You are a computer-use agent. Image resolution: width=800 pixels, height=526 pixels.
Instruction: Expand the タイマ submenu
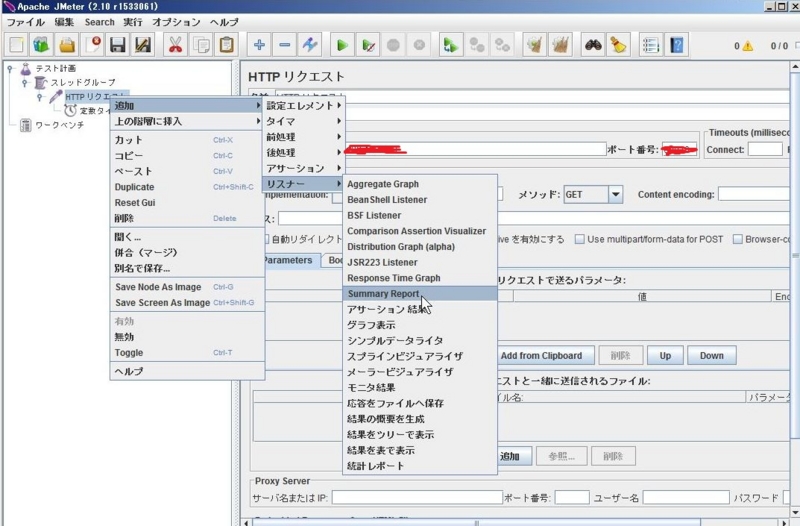click(x=304, y=121)
